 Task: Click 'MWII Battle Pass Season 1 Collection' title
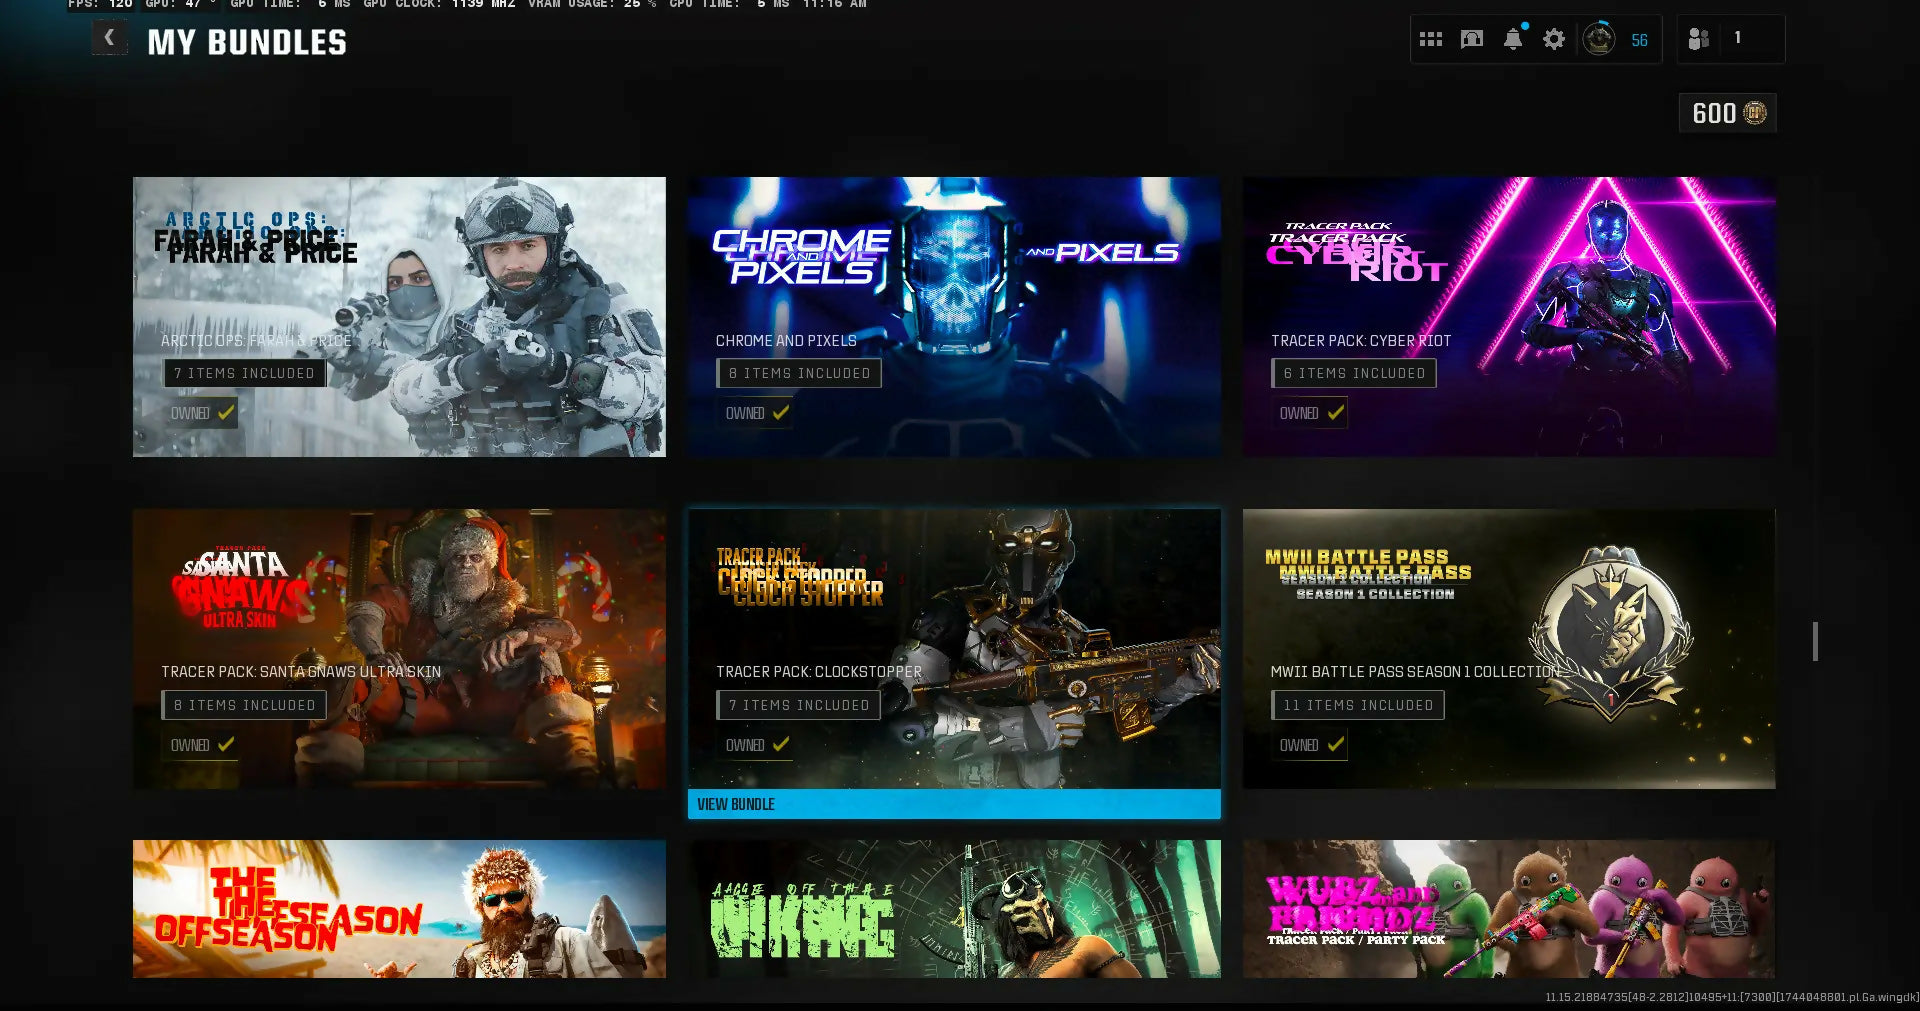click(x=1415, y=672)
